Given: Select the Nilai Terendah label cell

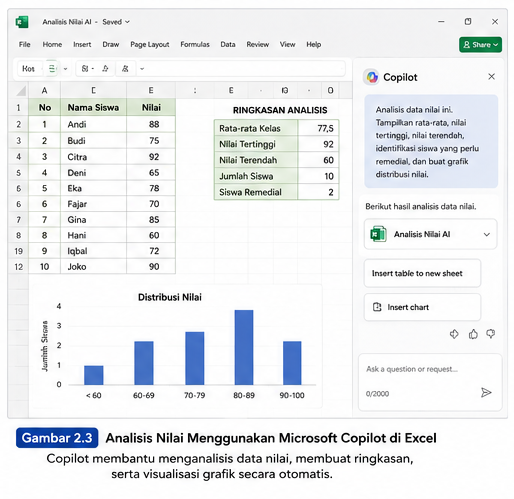Looking at the screenshot, I should pos(256,160).
